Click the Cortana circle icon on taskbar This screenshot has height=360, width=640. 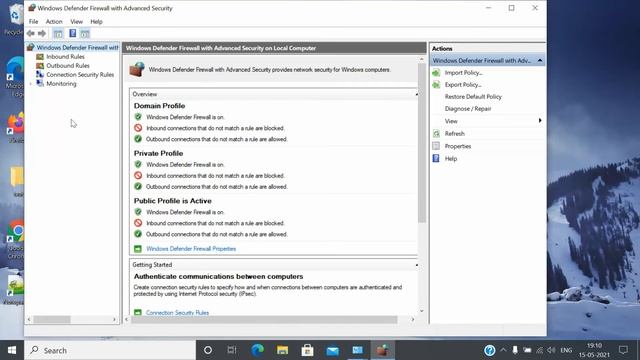tap(208, 350)
